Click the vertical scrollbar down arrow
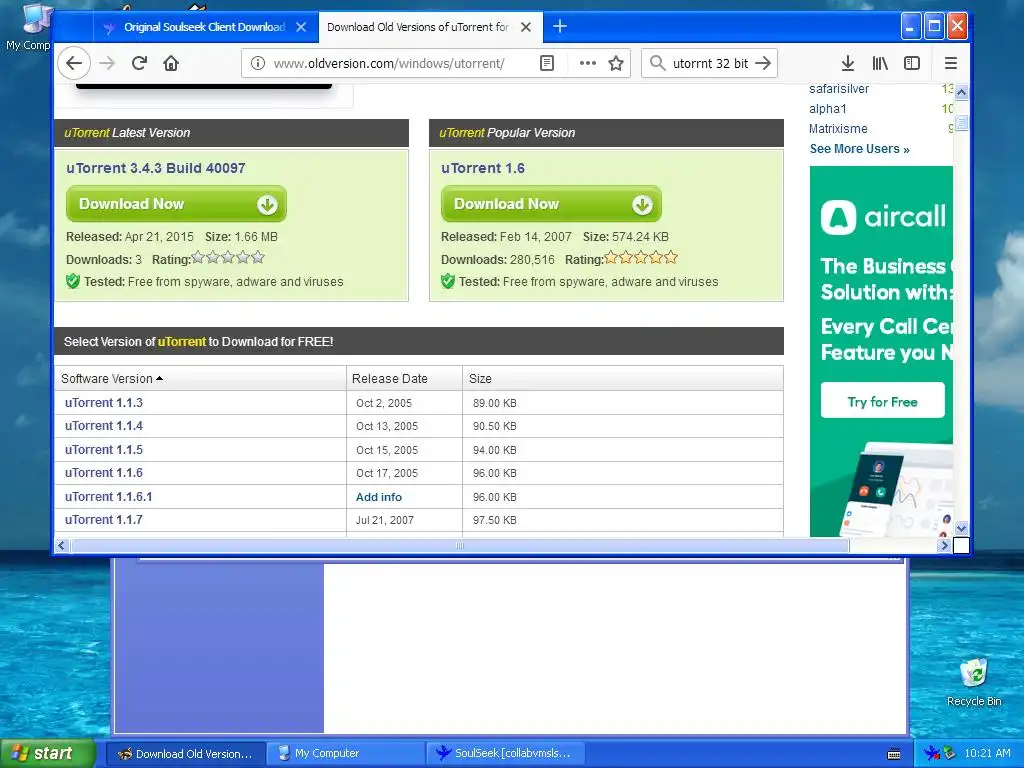This screenshot has height=768, width=1024. click(961, 528)
